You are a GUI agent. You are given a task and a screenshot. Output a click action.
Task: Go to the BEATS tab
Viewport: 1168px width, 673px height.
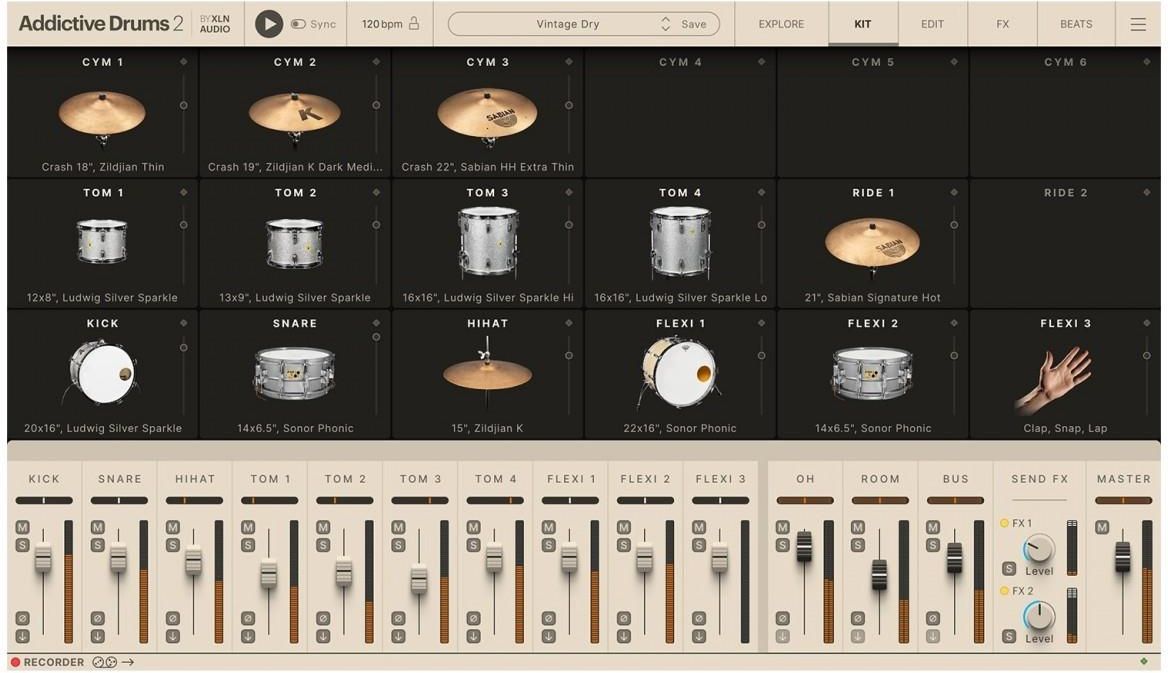pyautogui.click(x=1076, y=24)
